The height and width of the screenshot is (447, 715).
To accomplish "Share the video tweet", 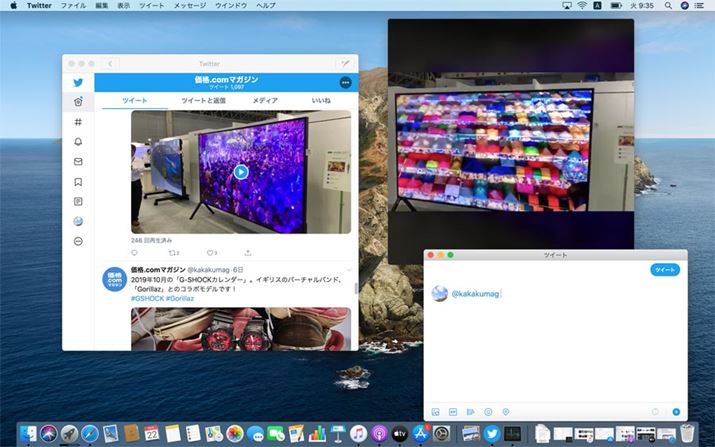I will [248, 253].
